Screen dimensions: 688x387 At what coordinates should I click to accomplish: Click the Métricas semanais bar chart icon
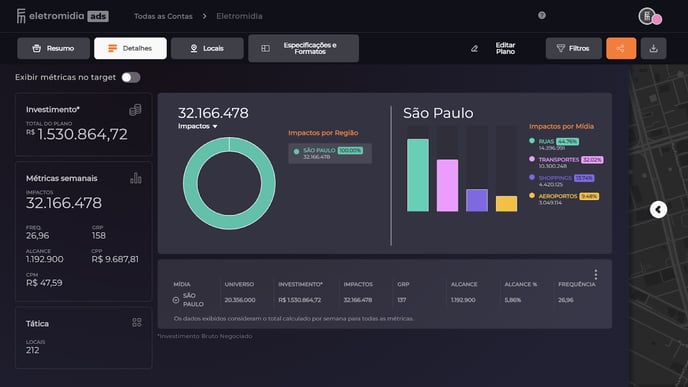pos(136,178)
